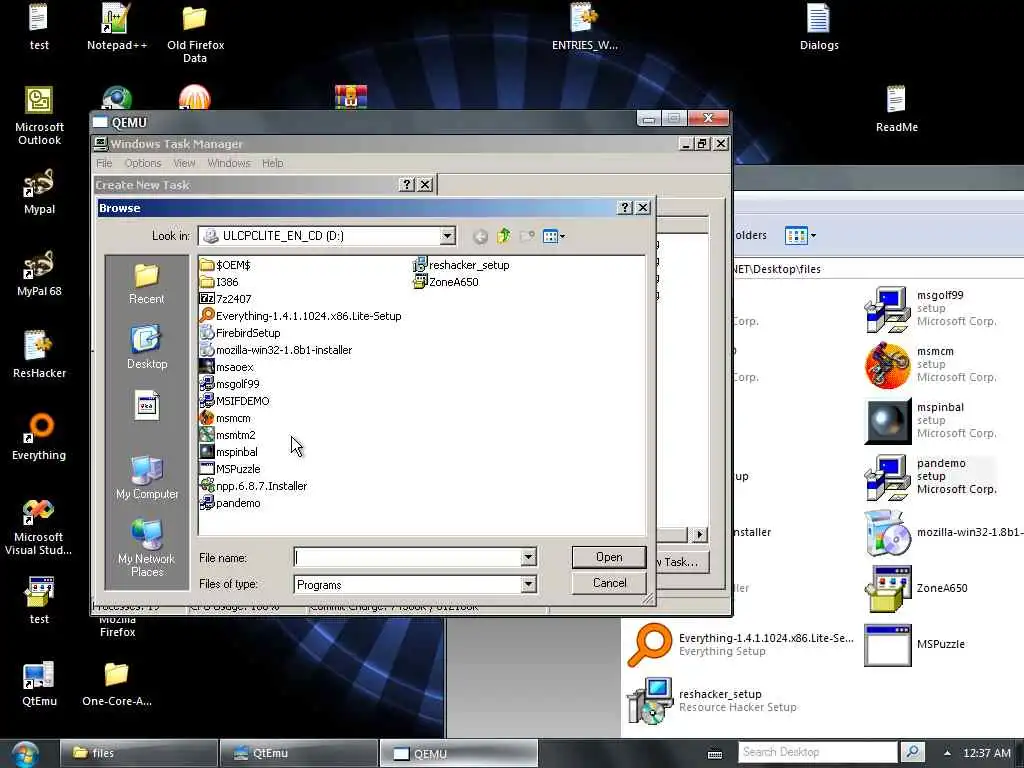The image size is (1024, 768).
Task: Click the taskbar search magnifier button
Action: [912, 752]
